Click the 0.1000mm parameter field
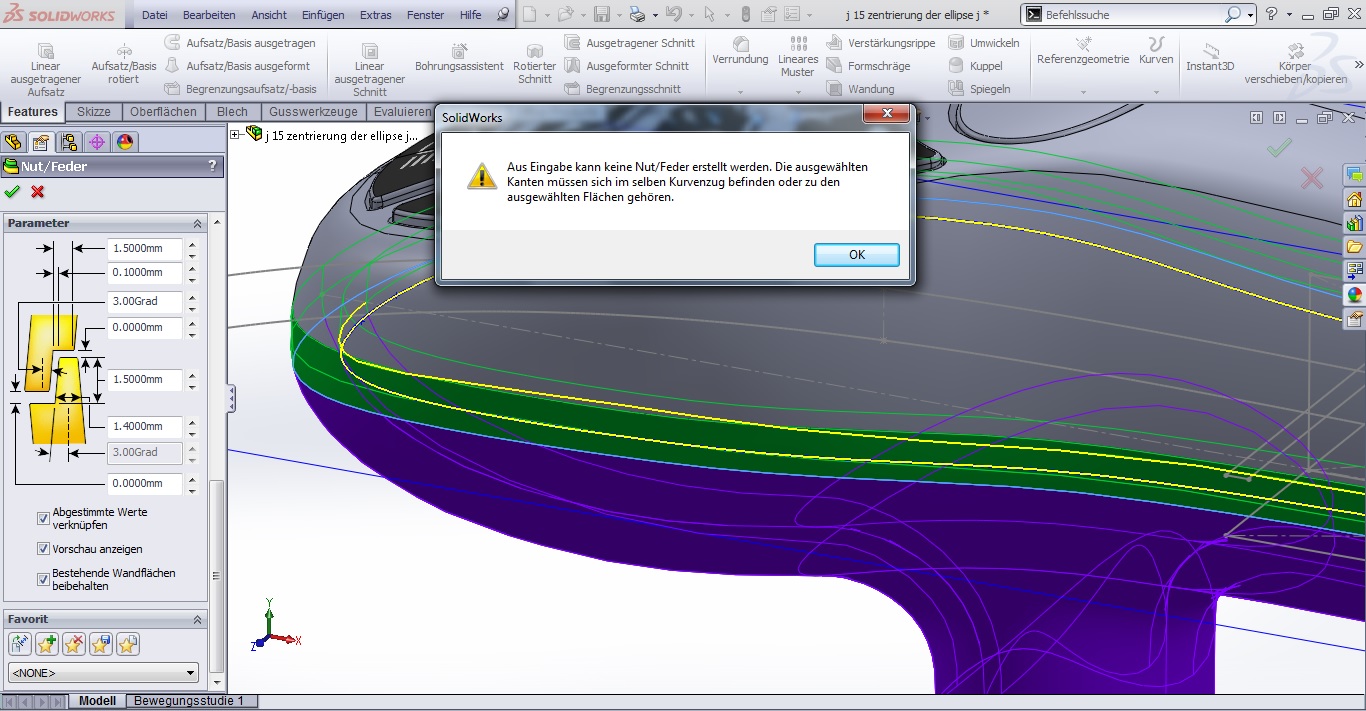This screenshot has width=1366, height=711. (145, 273)
